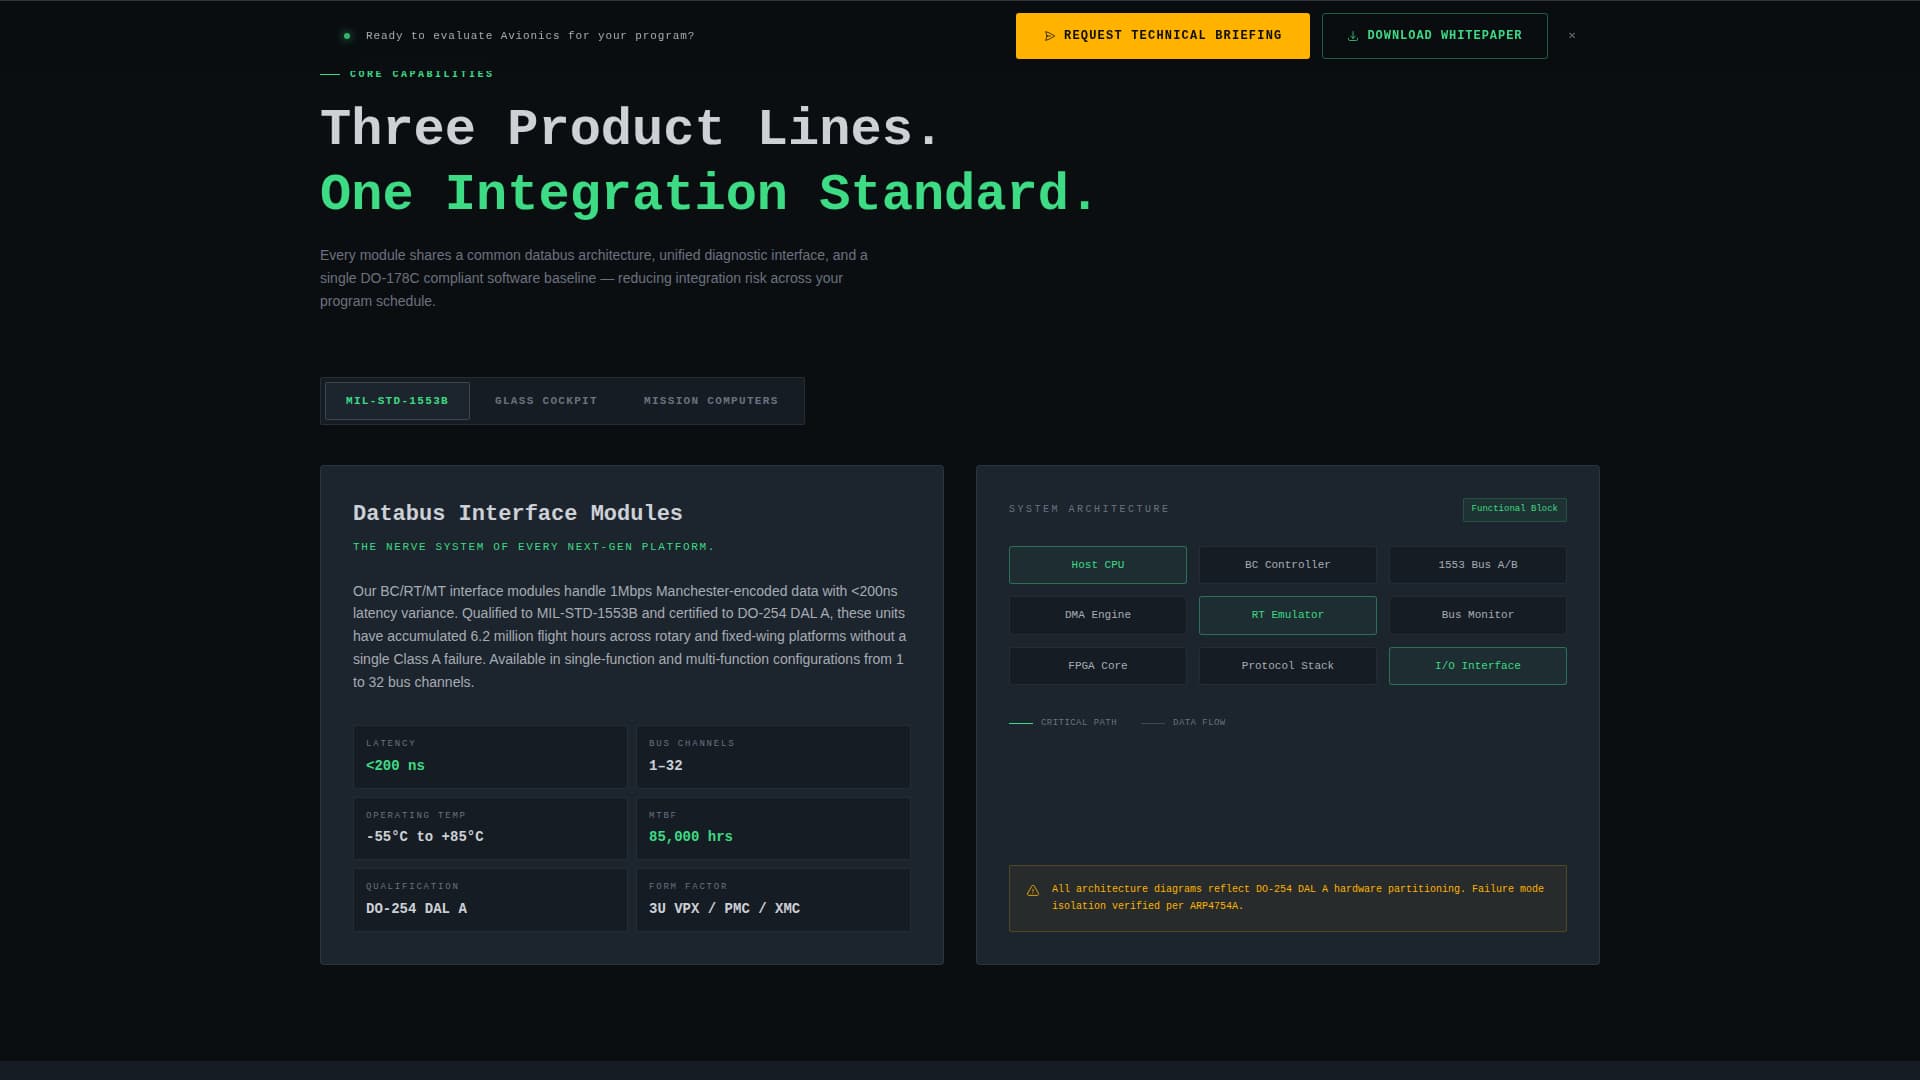Select the Host CPU block in the architecture diagram
Image resolution: width=1920 pixels, height=1080 pixels.
[x=1097, y=564]
